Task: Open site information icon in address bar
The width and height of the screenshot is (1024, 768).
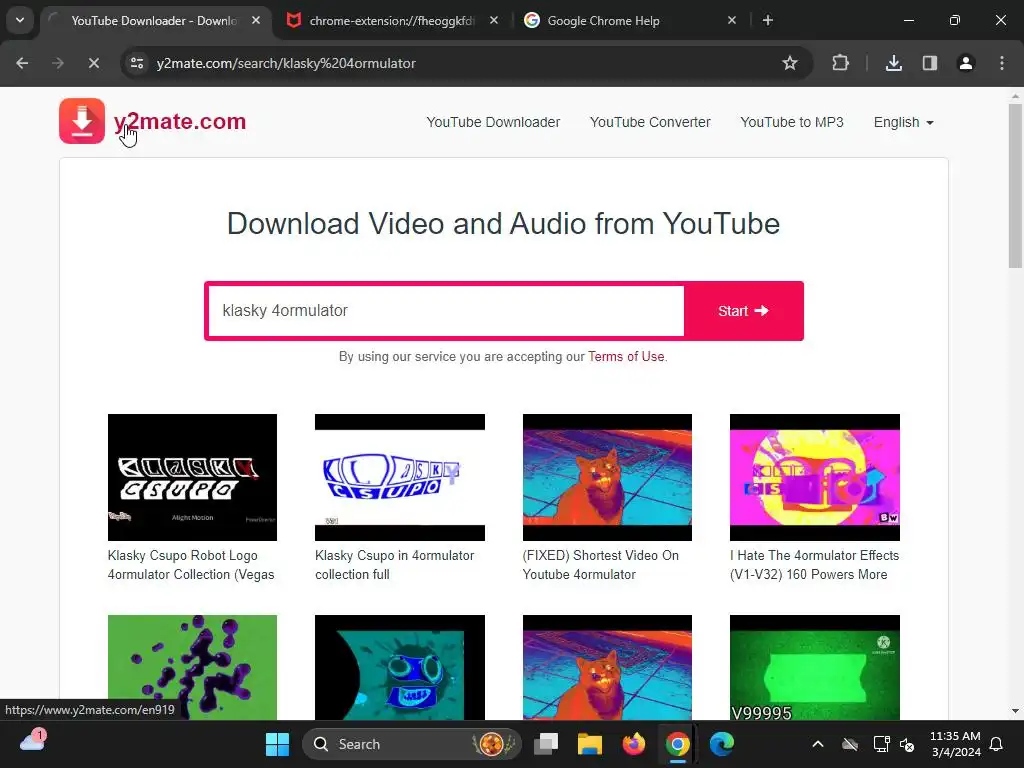Action: (x=137, y=63)
